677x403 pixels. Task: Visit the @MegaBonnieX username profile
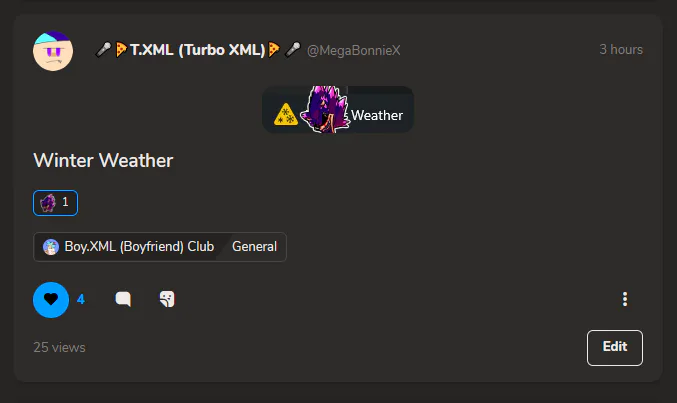(x=354, y=51)
